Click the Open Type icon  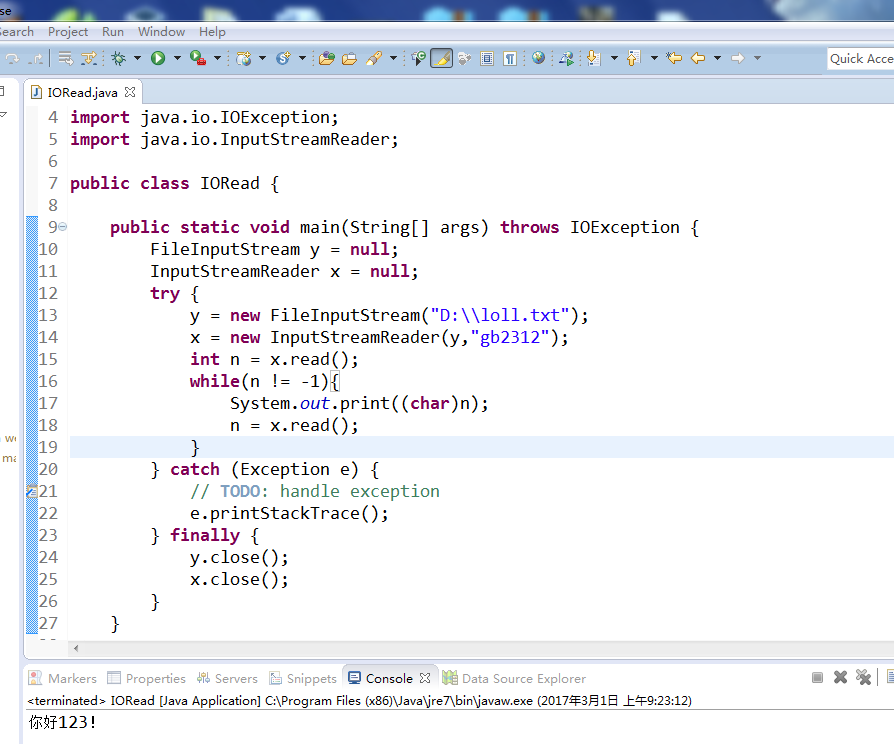(x=327, y=58)
